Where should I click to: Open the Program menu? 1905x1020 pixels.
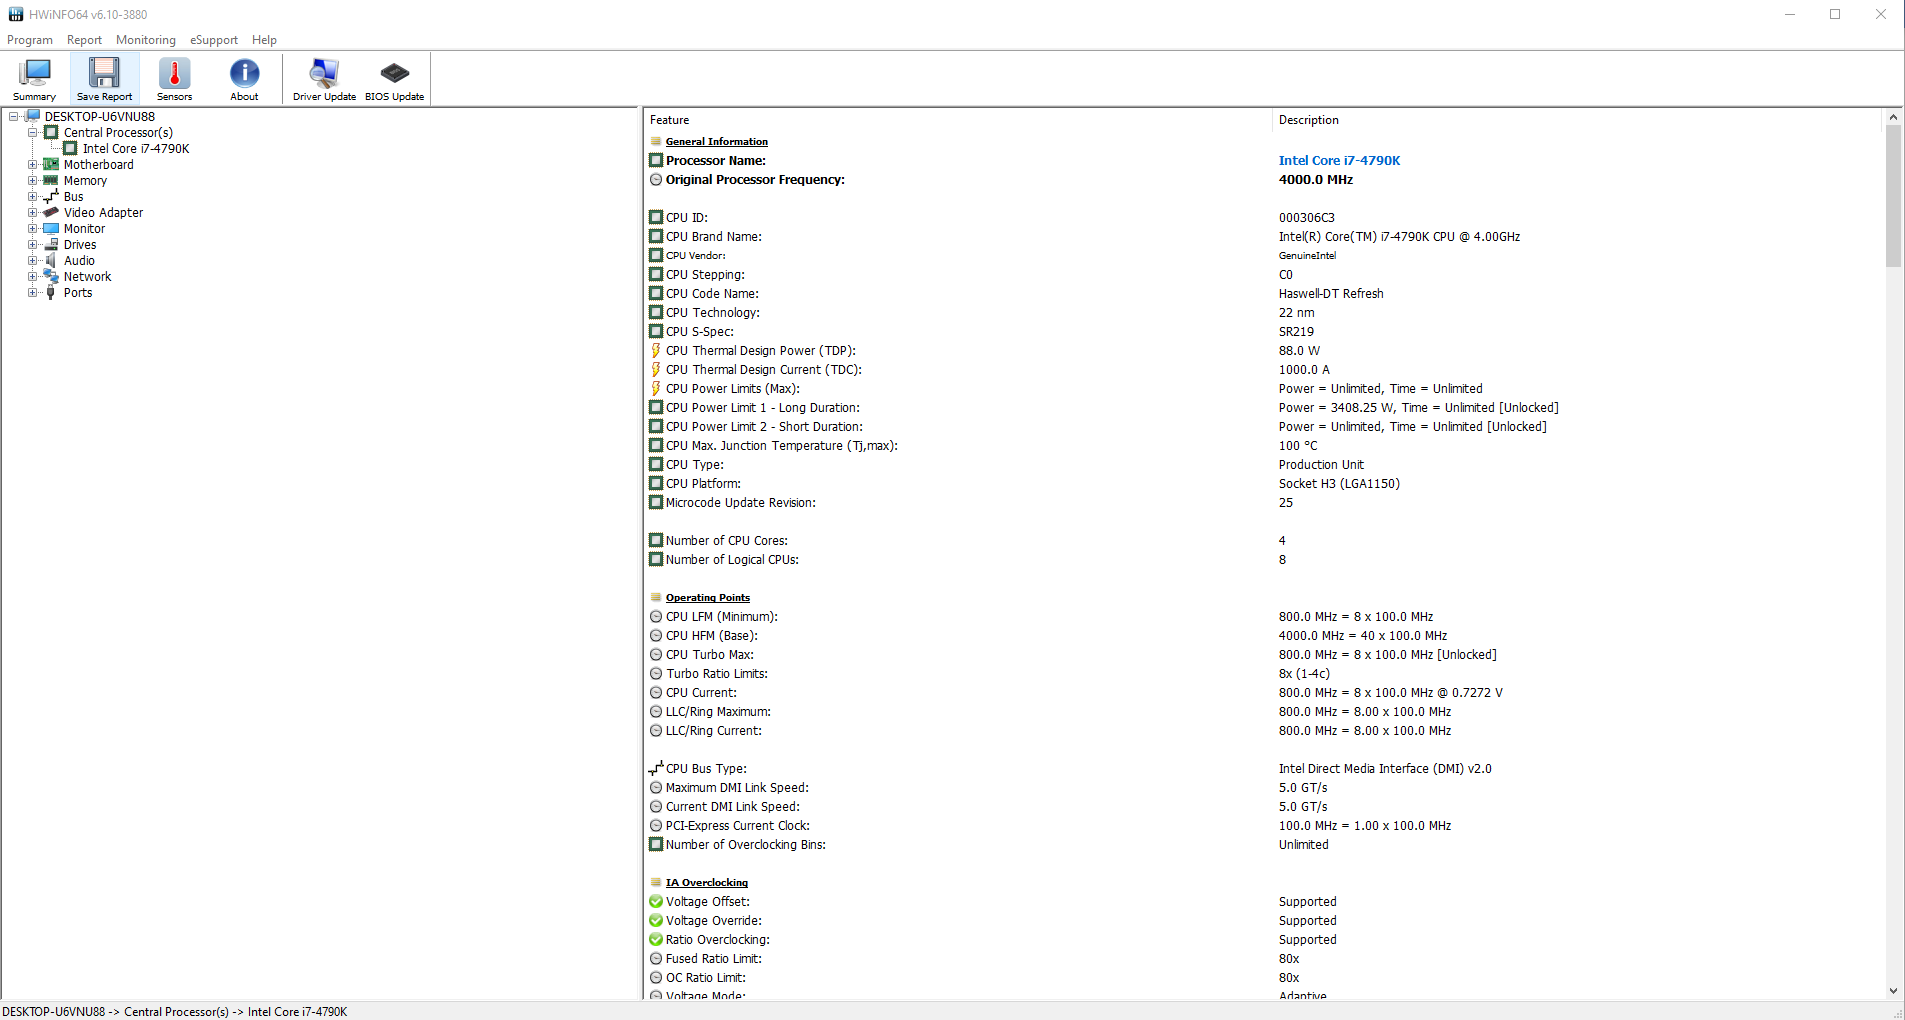point(30,40)
